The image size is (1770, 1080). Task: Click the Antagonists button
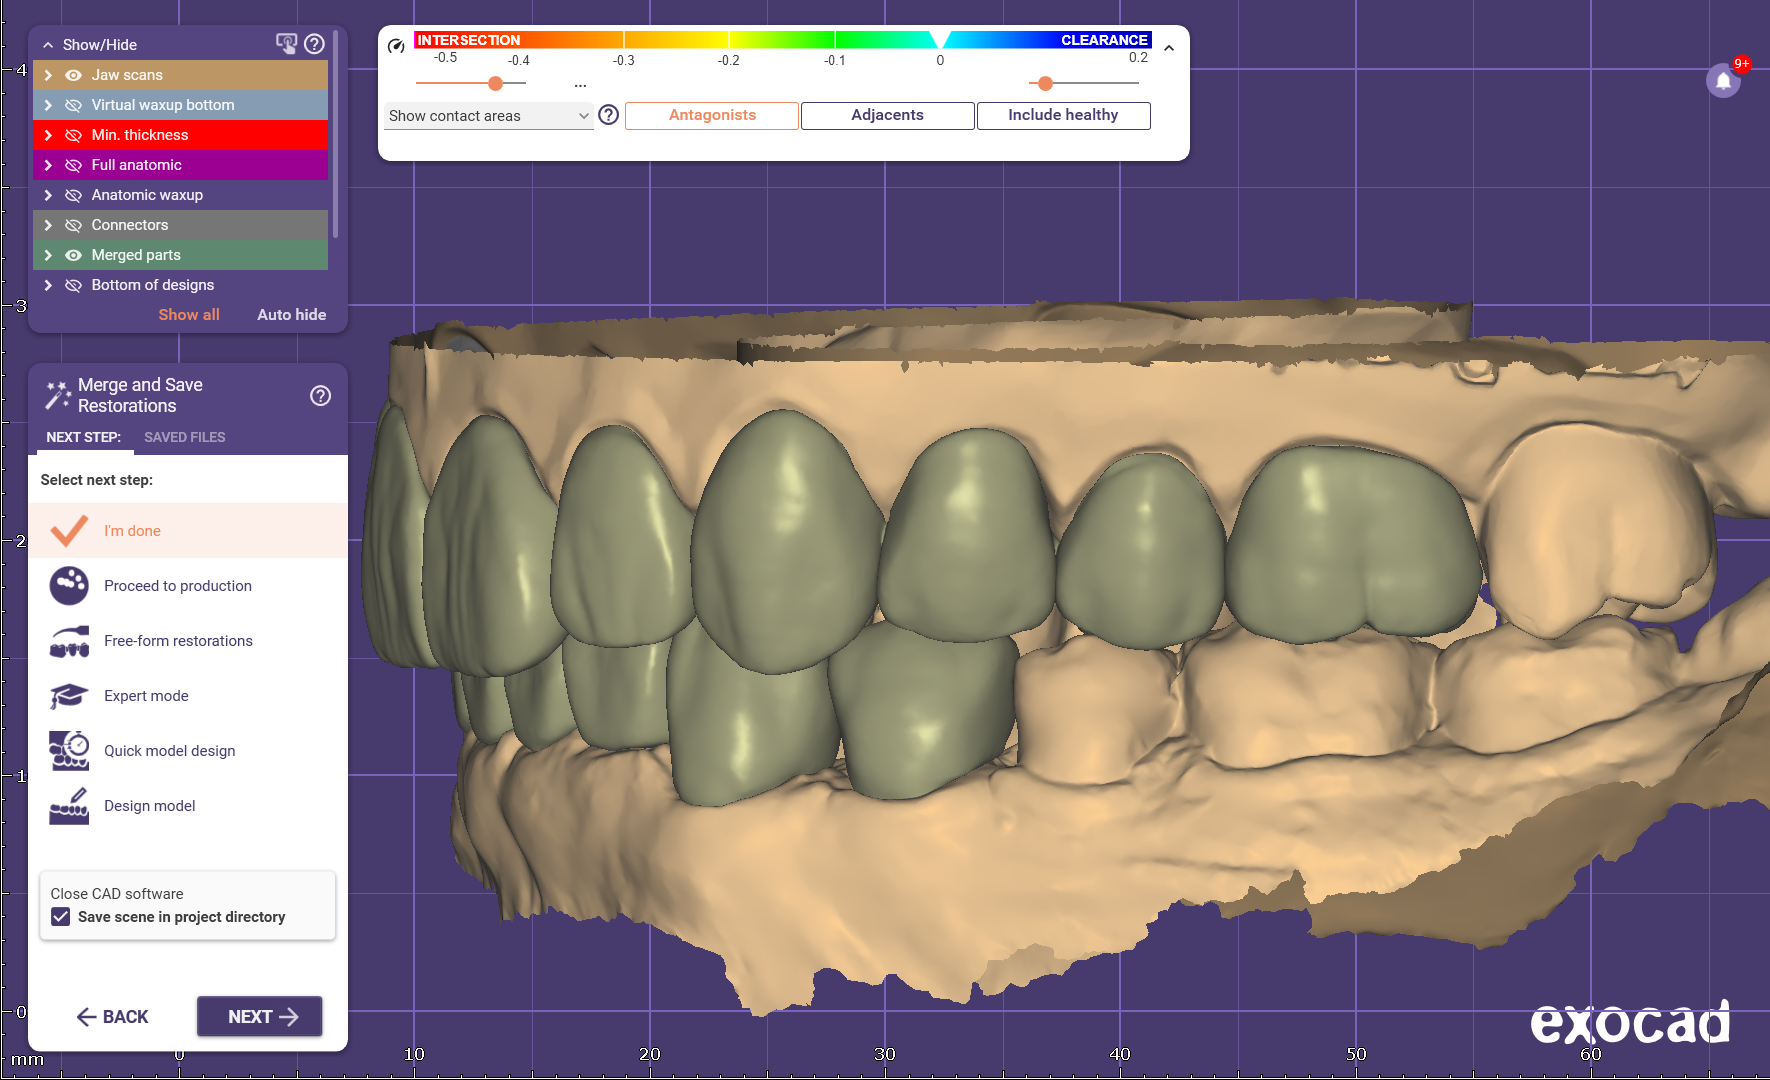[x=712, y=115]
